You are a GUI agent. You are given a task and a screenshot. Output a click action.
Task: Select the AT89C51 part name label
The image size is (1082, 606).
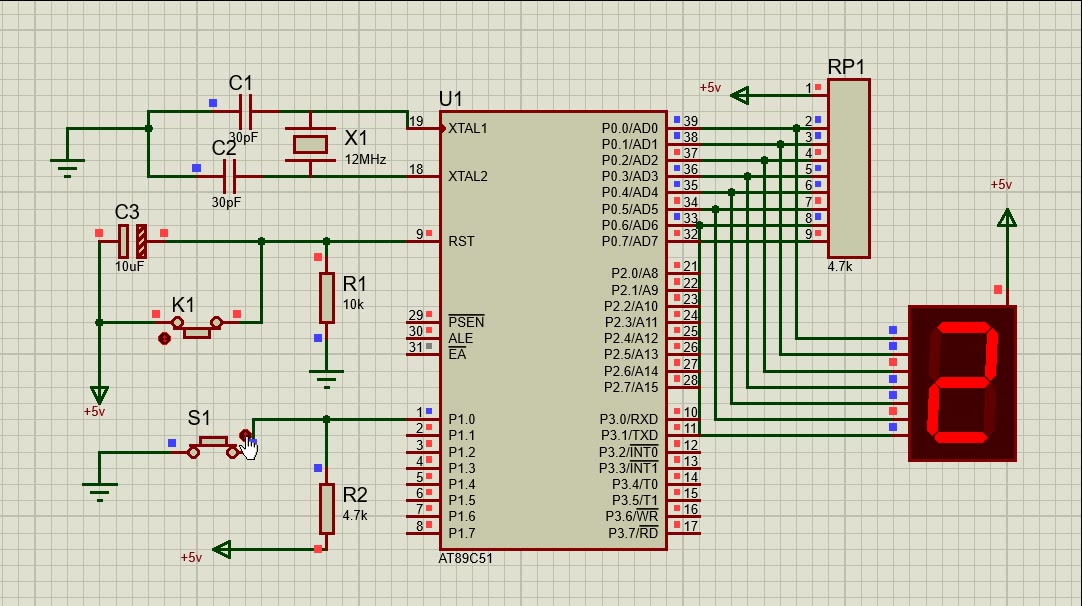click(x=465, y=559)
